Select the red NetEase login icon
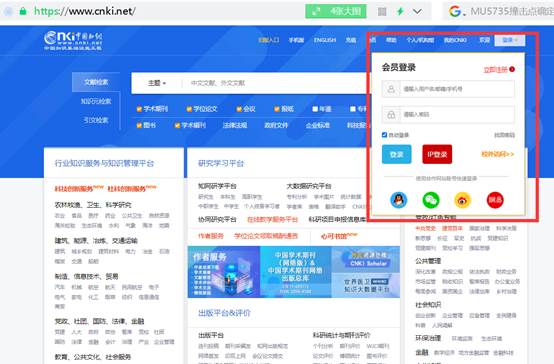 pyautogui.click(x=495, y=200)
